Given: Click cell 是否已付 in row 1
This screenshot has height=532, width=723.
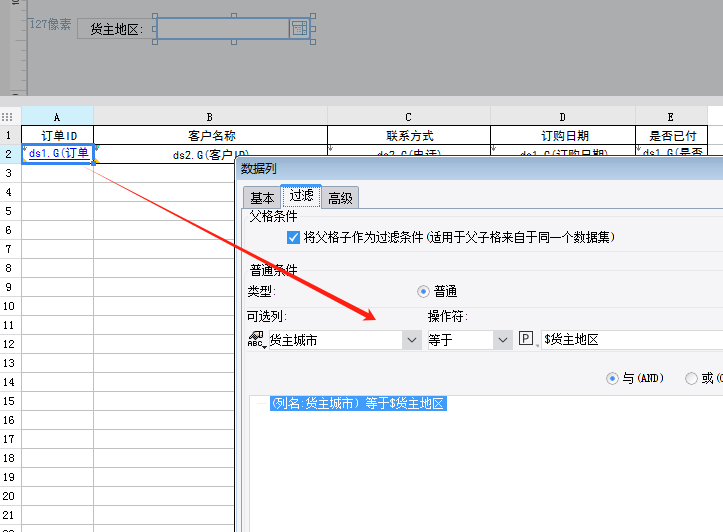Looking at the screenshot, I should coord(671,135).
